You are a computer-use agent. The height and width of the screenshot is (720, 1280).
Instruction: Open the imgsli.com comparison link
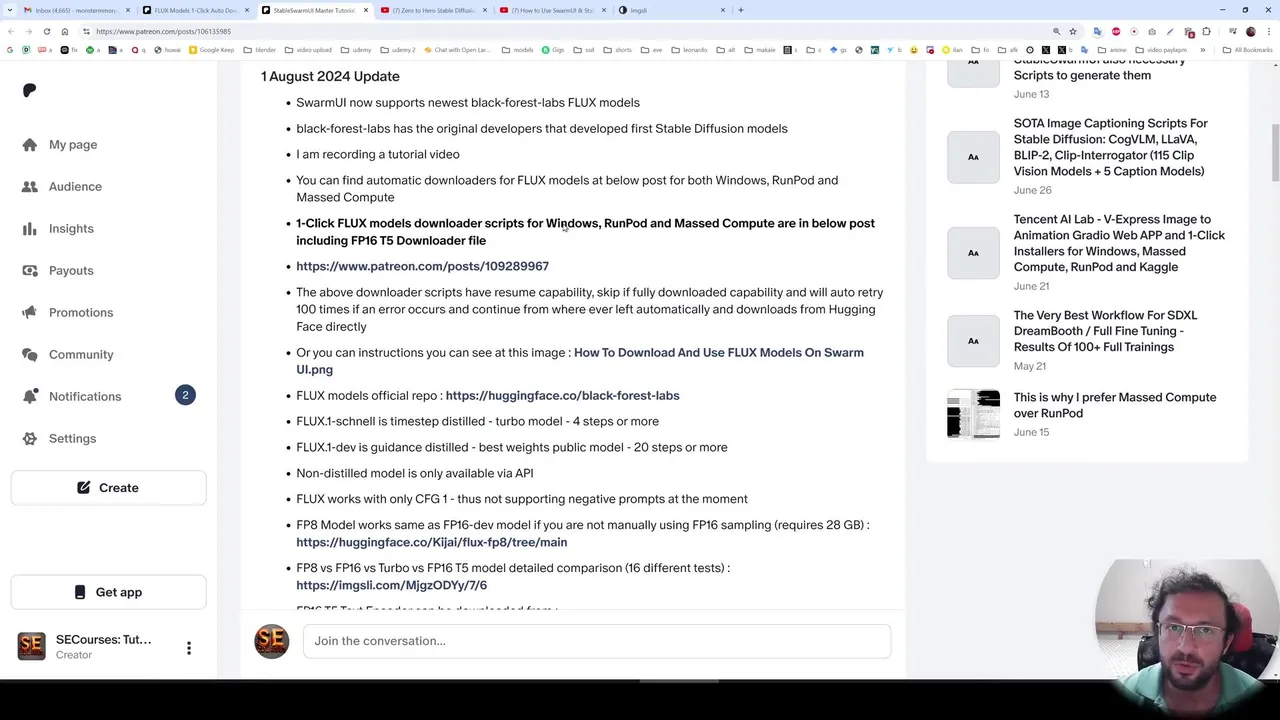[391, 586]
